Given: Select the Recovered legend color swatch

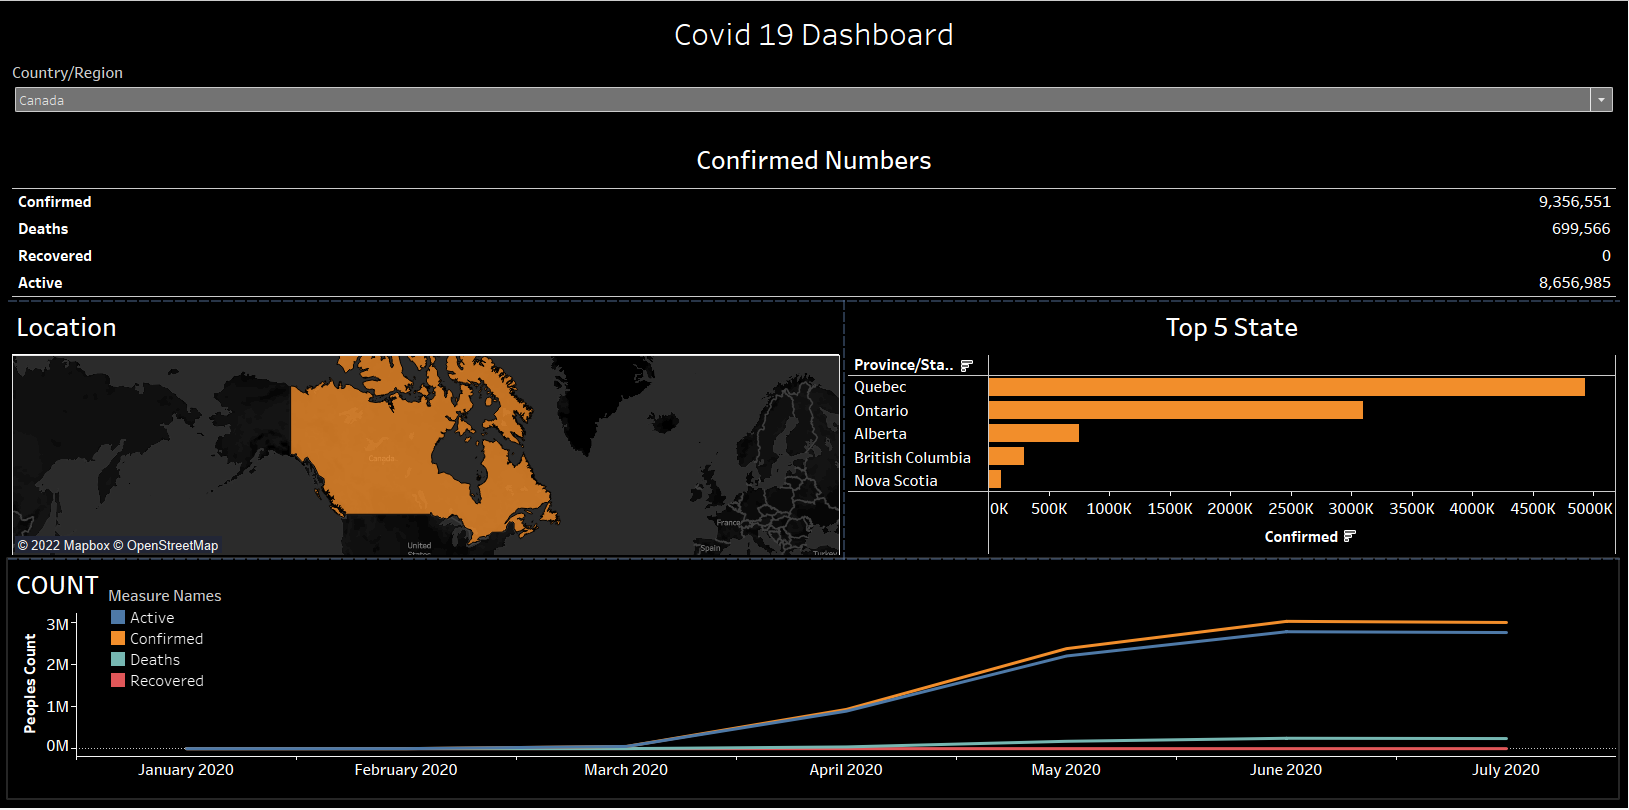Looking at the screenshot, I should pos(118,681).
